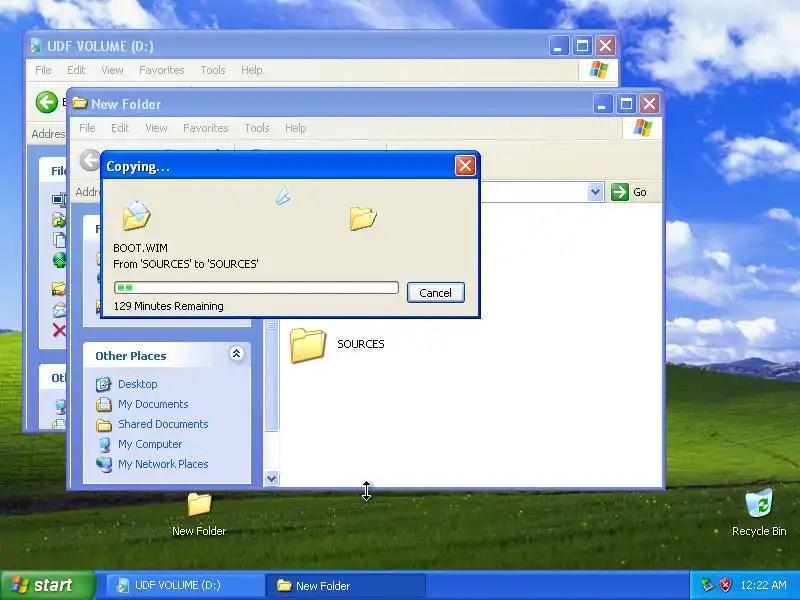Maximize the UDF VOLUME (D:) window
Image resolution: width=800 pixels, height=600 pixels.
click(x=582, y=46)
